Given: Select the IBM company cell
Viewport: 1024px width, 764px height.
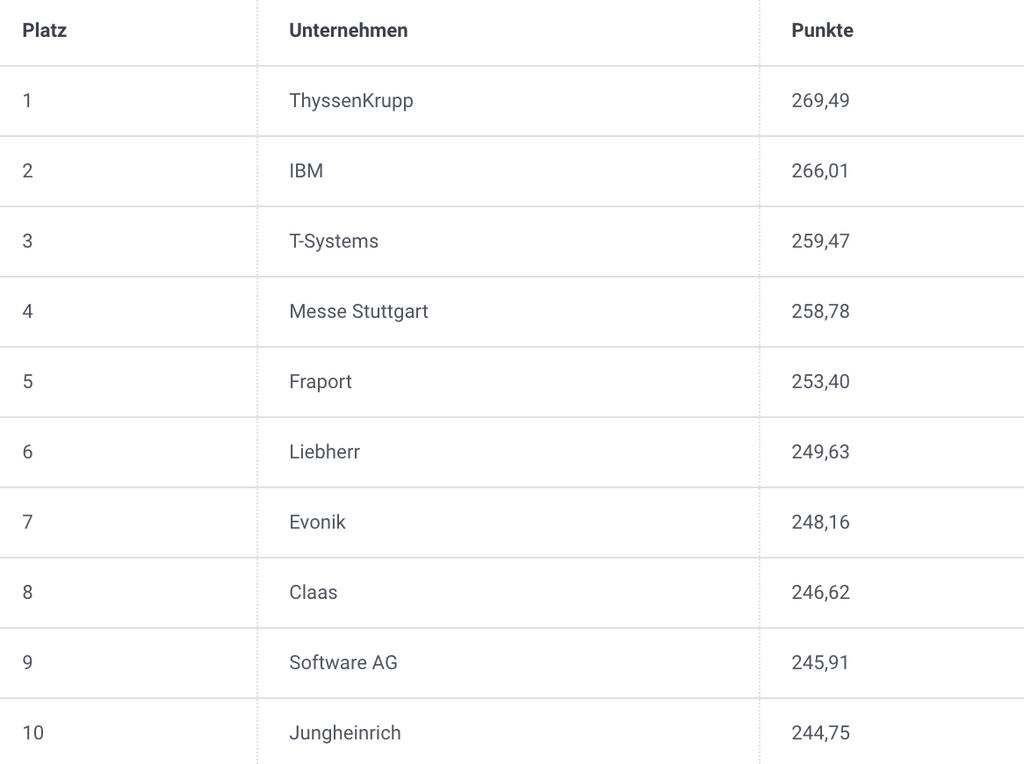Looking at the screenshot, I should coord(306,171).
